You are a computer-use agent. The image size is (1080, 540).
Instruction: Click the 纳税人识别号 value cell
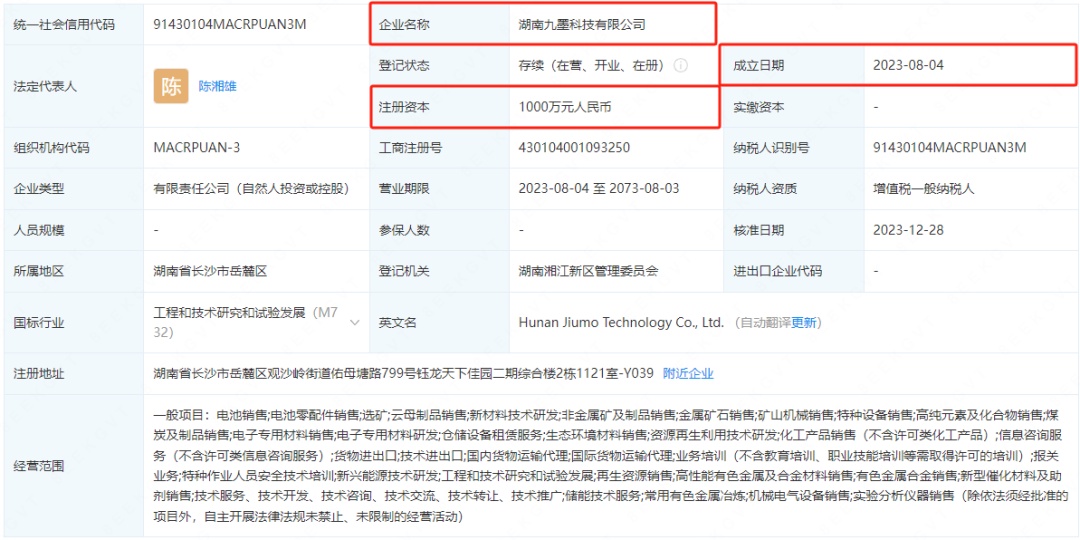949,148
